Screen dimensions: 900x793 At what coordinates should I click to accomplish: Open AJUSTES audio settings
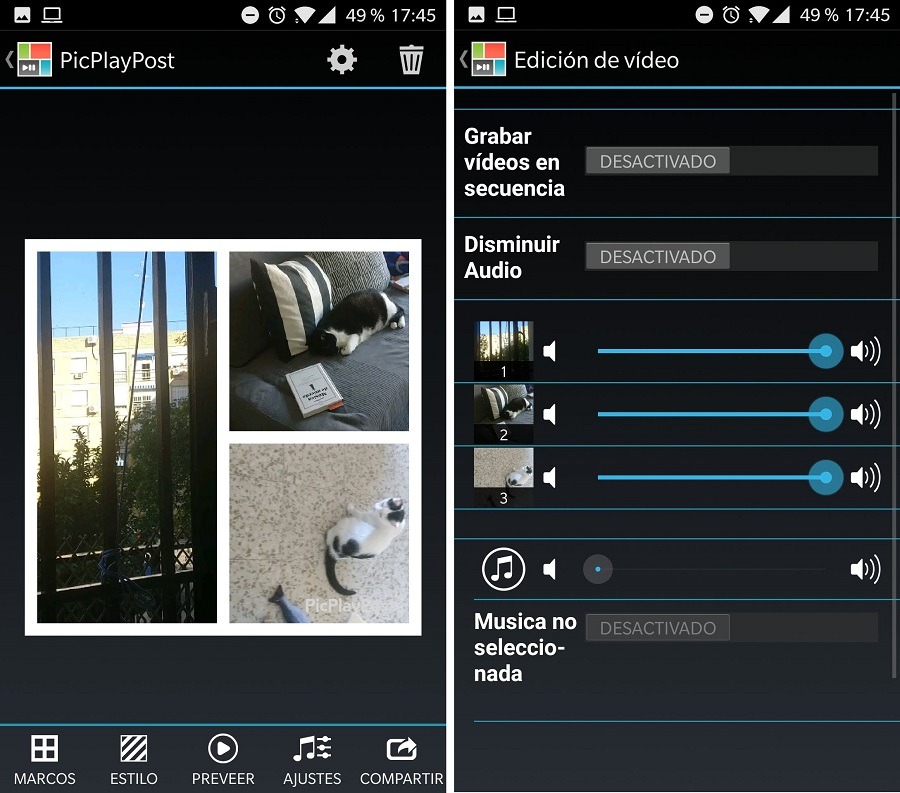click(312, 760)
